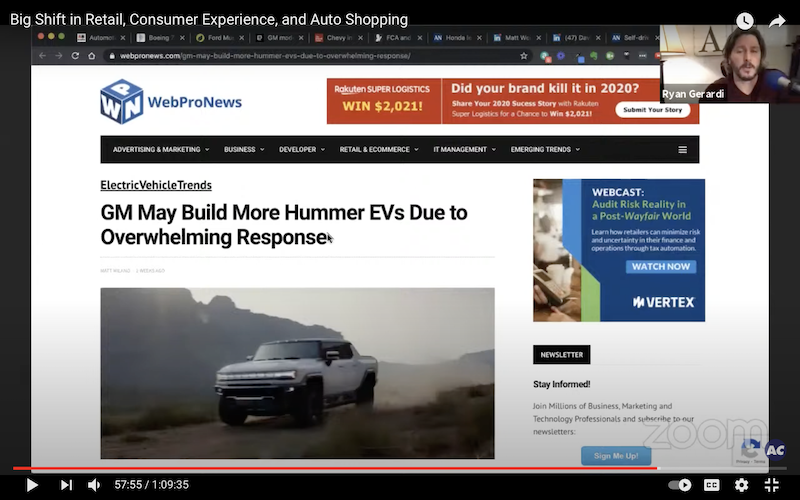Skip to the next video
The image size is (800, 500).
point(66,485)
